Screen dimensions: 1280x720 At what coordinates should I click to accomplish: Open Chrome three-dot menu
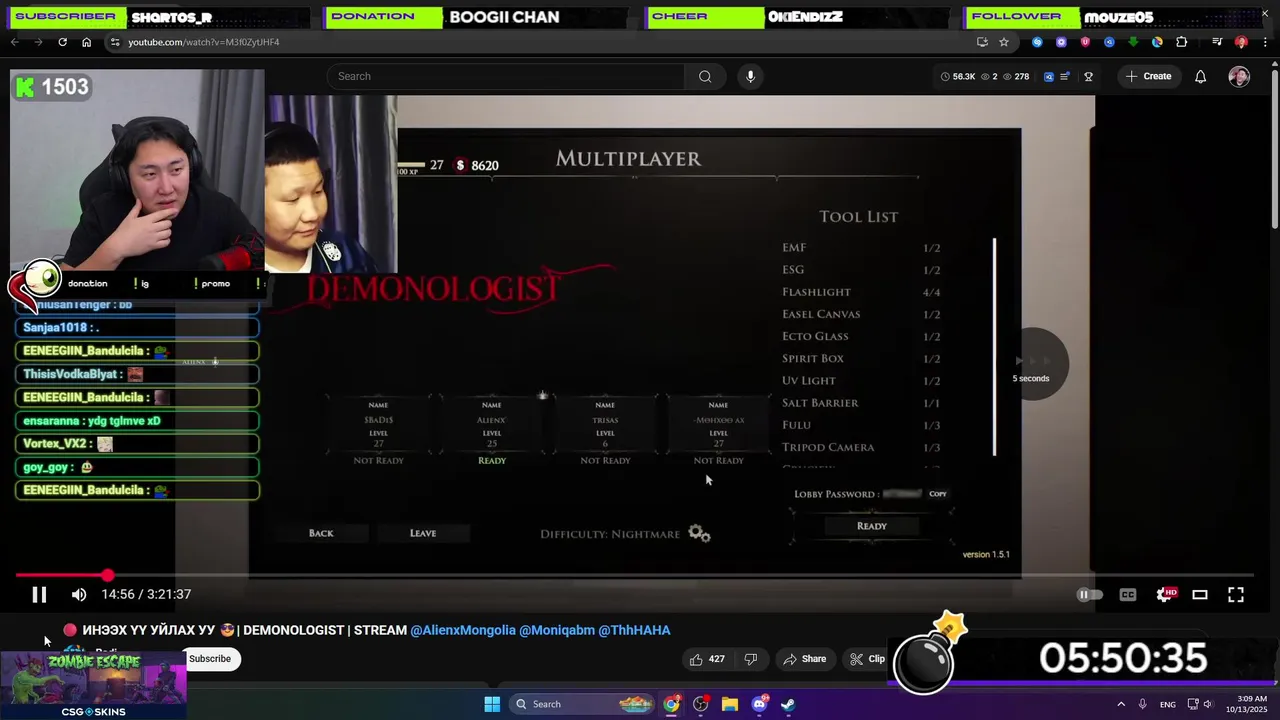(1265, 42)
